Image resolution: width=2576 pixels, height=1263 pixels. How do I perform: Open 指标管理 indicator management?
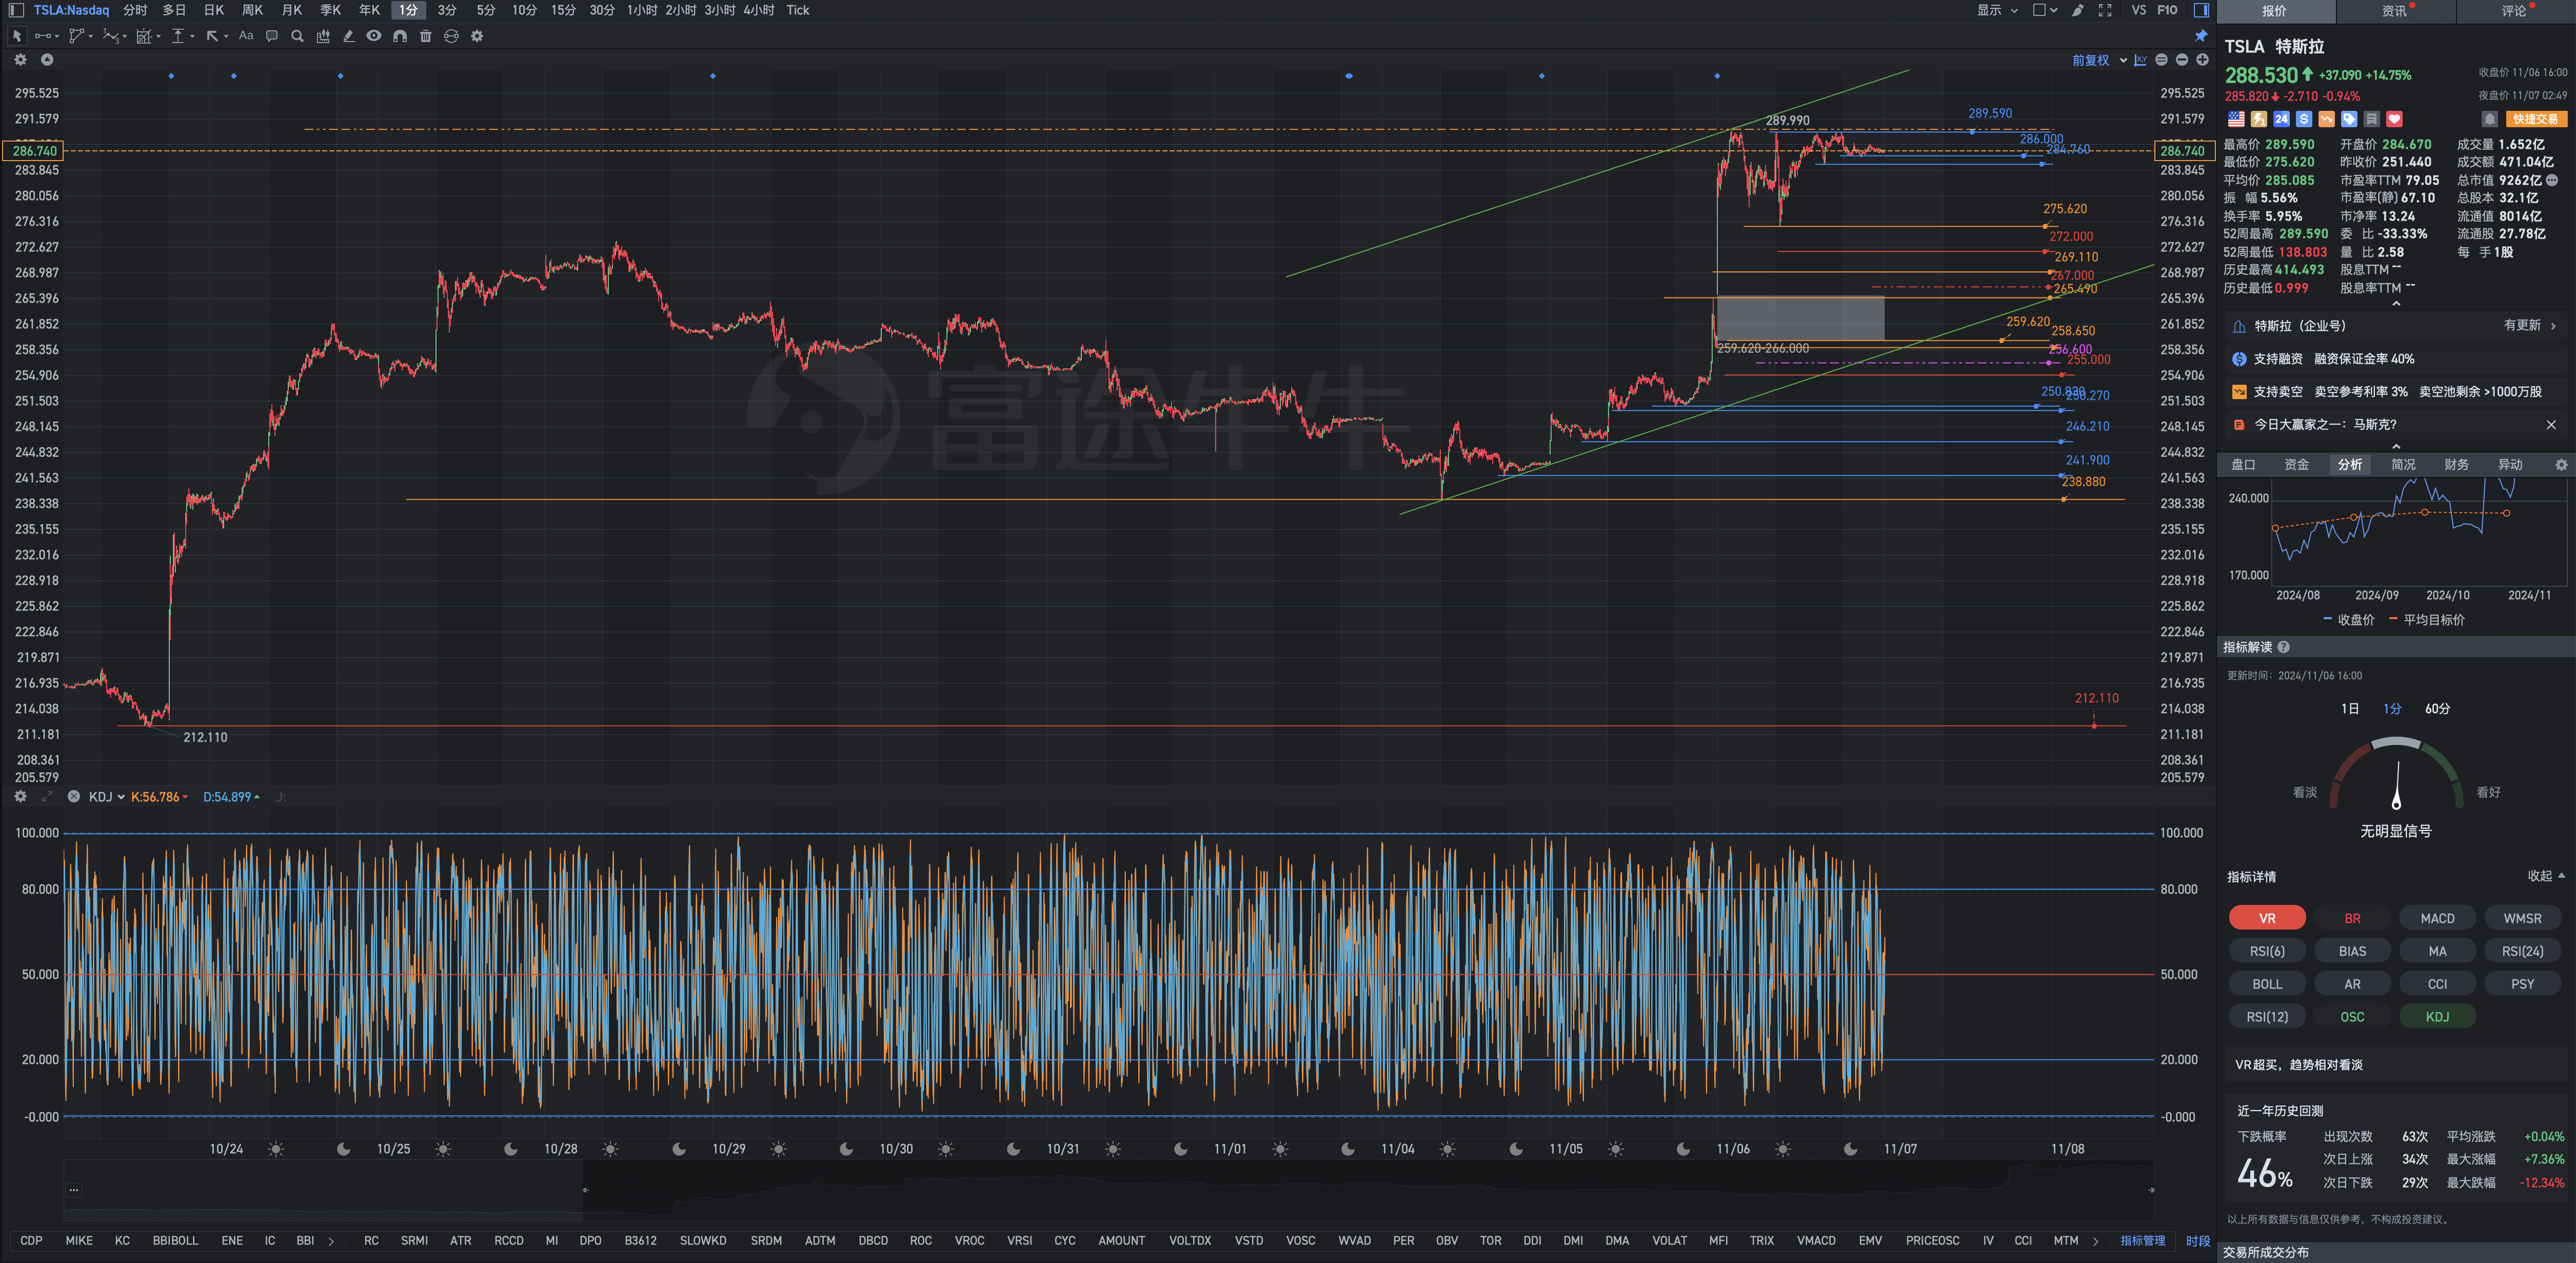coord(2142,1241)
